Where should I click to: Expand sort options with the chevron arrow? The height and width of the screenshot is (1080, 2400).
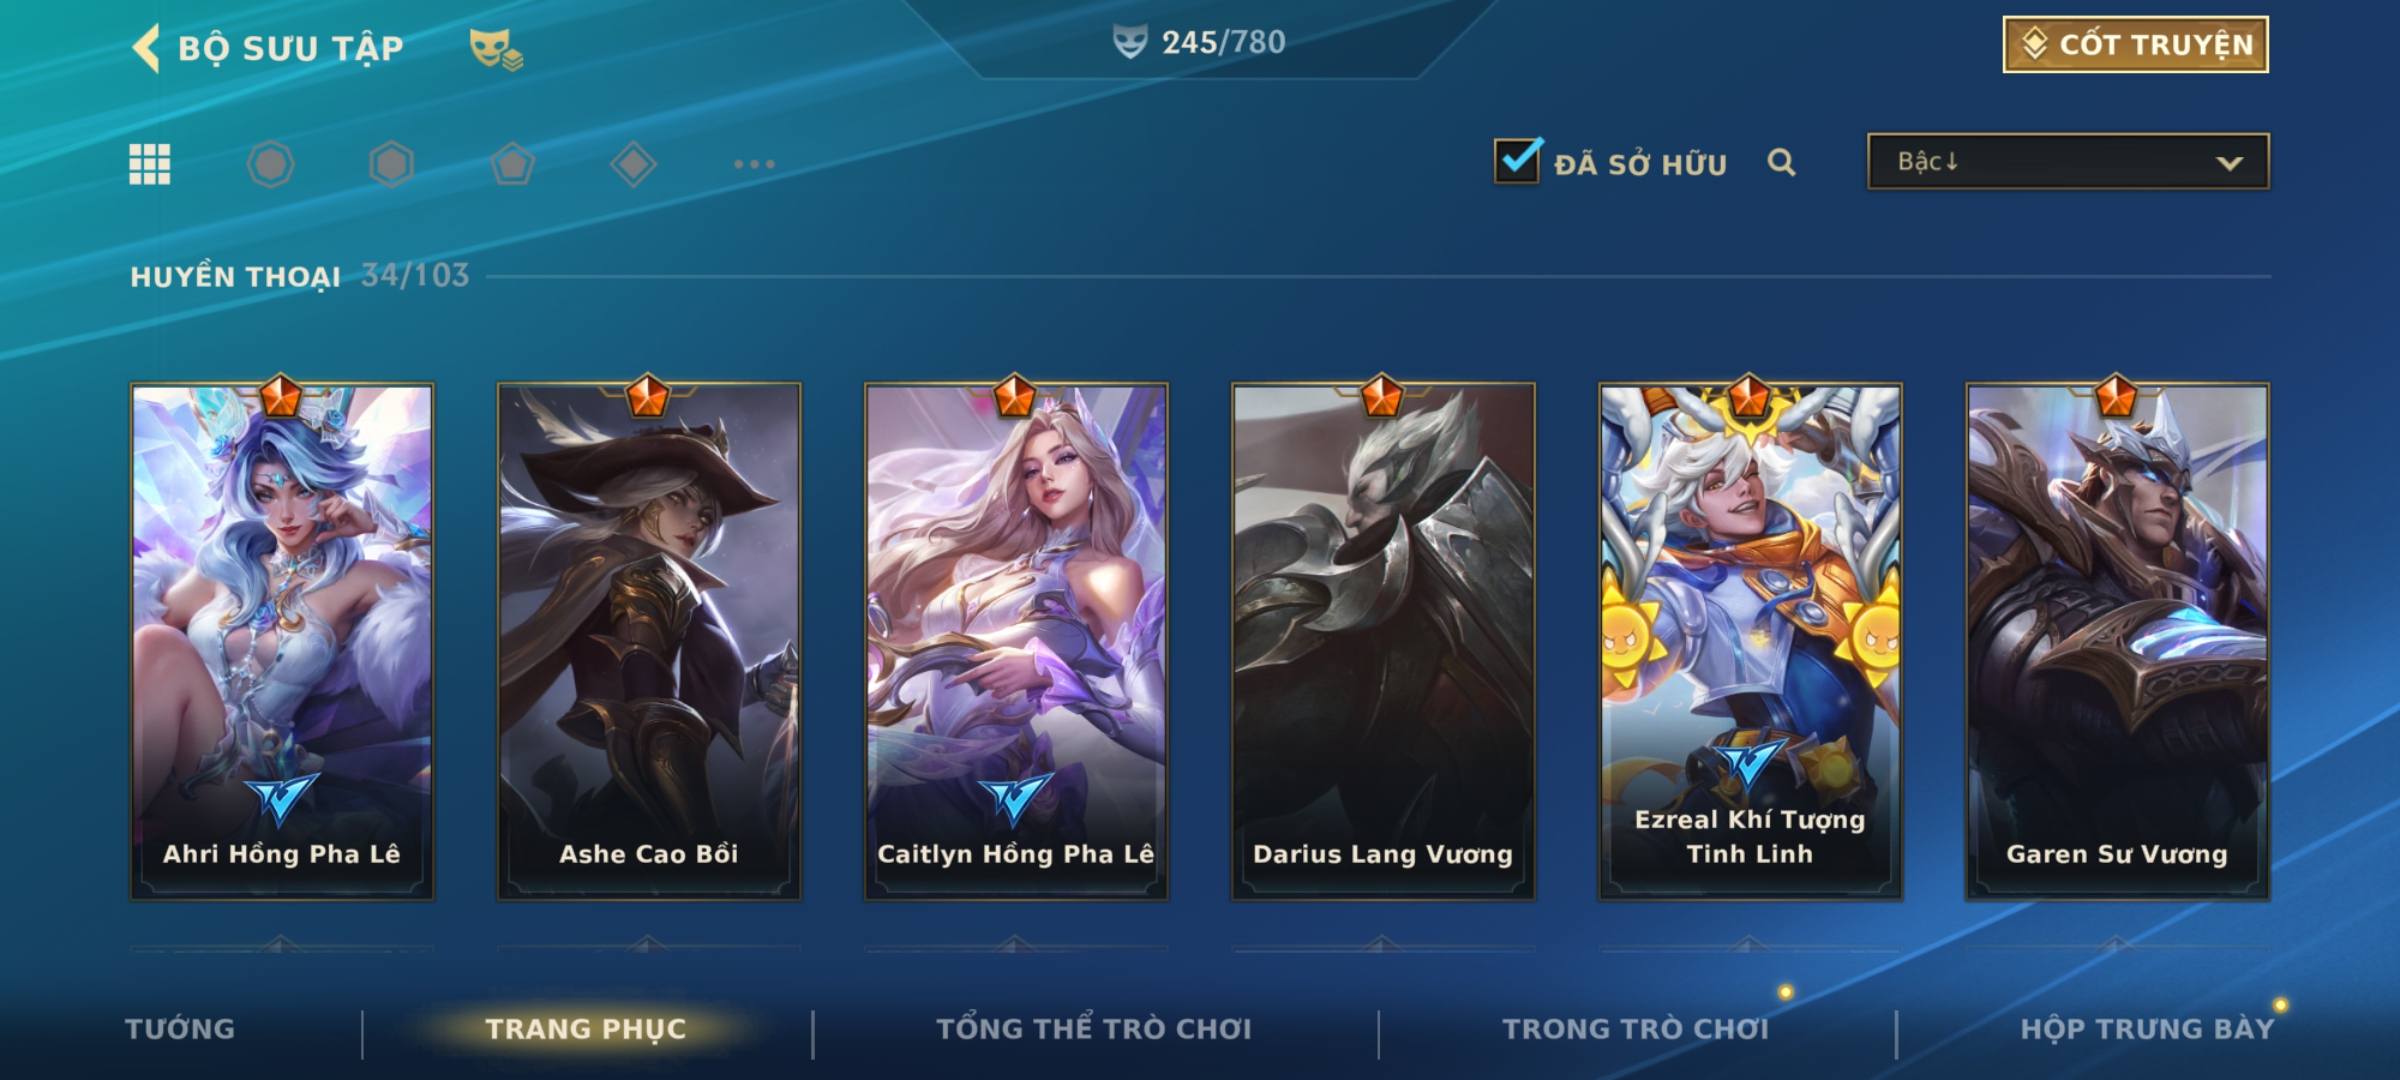click(2229, 163)
